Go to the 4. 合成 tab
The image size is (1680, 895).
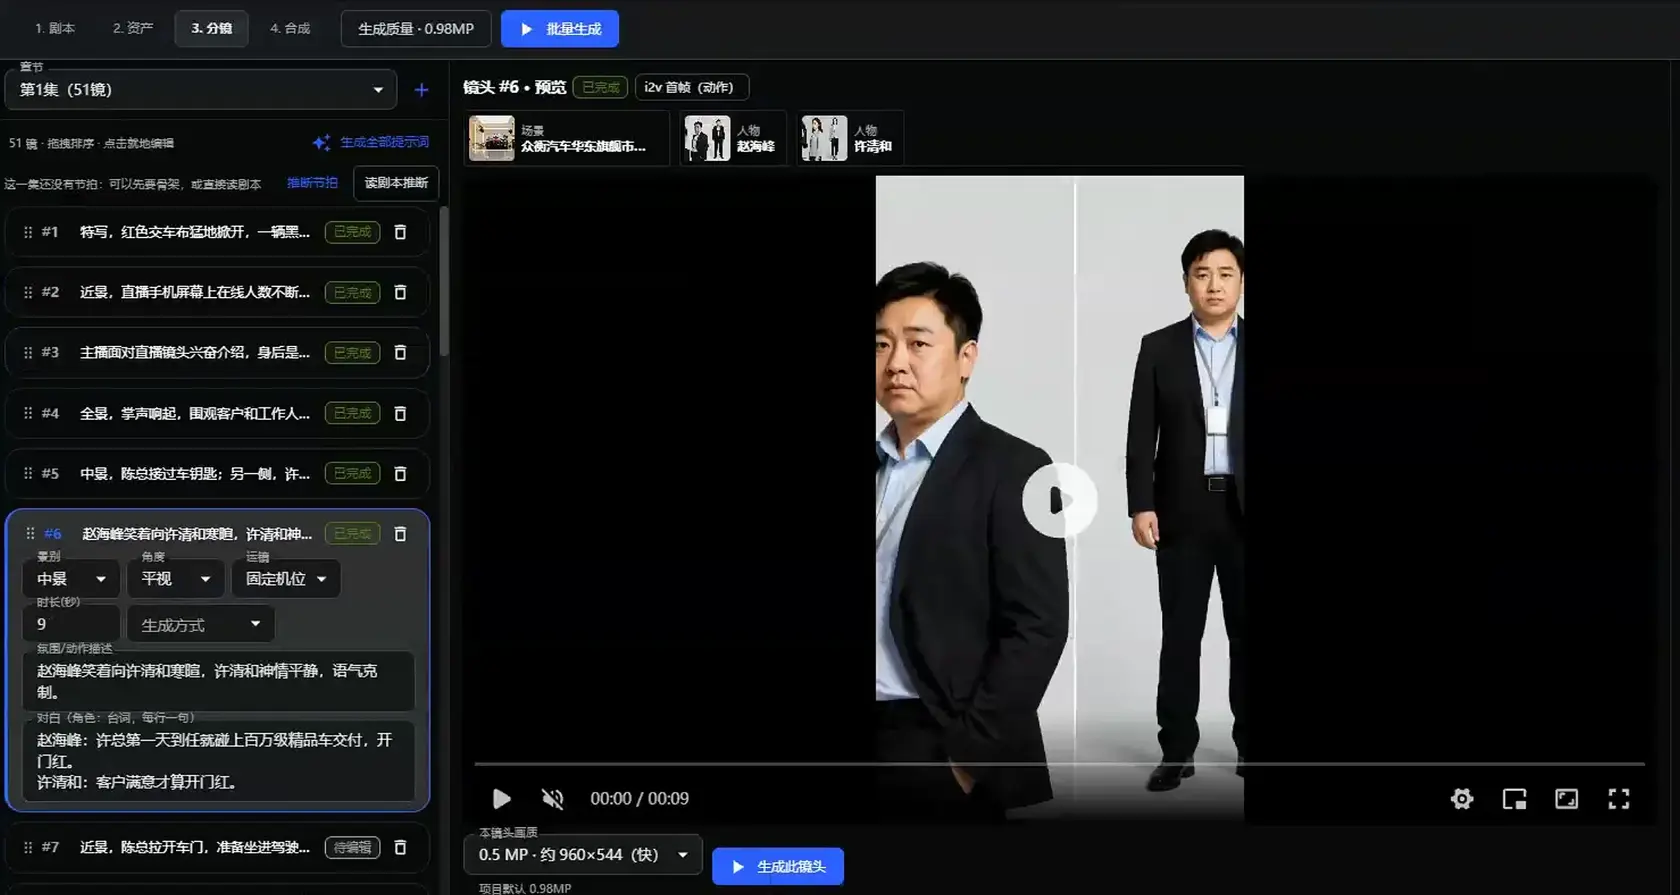[x=290, y=28]
